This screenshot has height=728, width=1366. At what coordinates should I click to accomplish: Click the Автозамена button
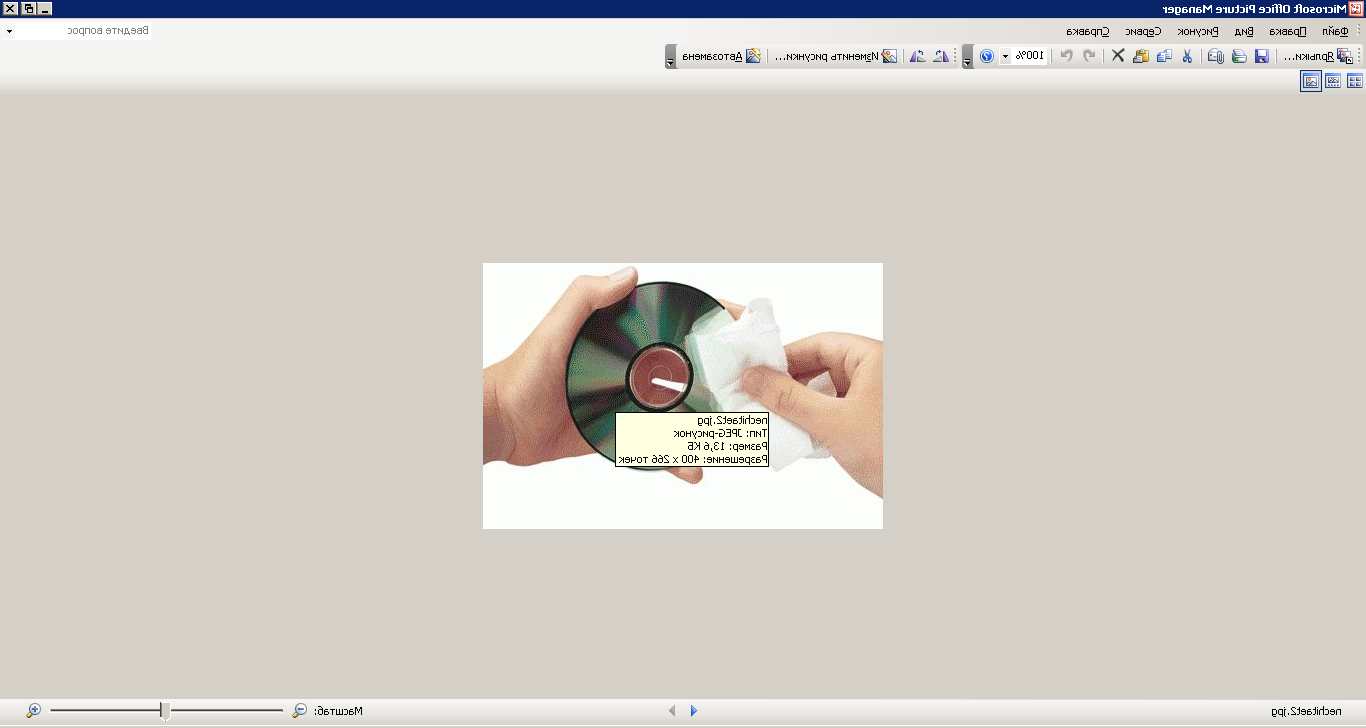(x=720, y=56)
